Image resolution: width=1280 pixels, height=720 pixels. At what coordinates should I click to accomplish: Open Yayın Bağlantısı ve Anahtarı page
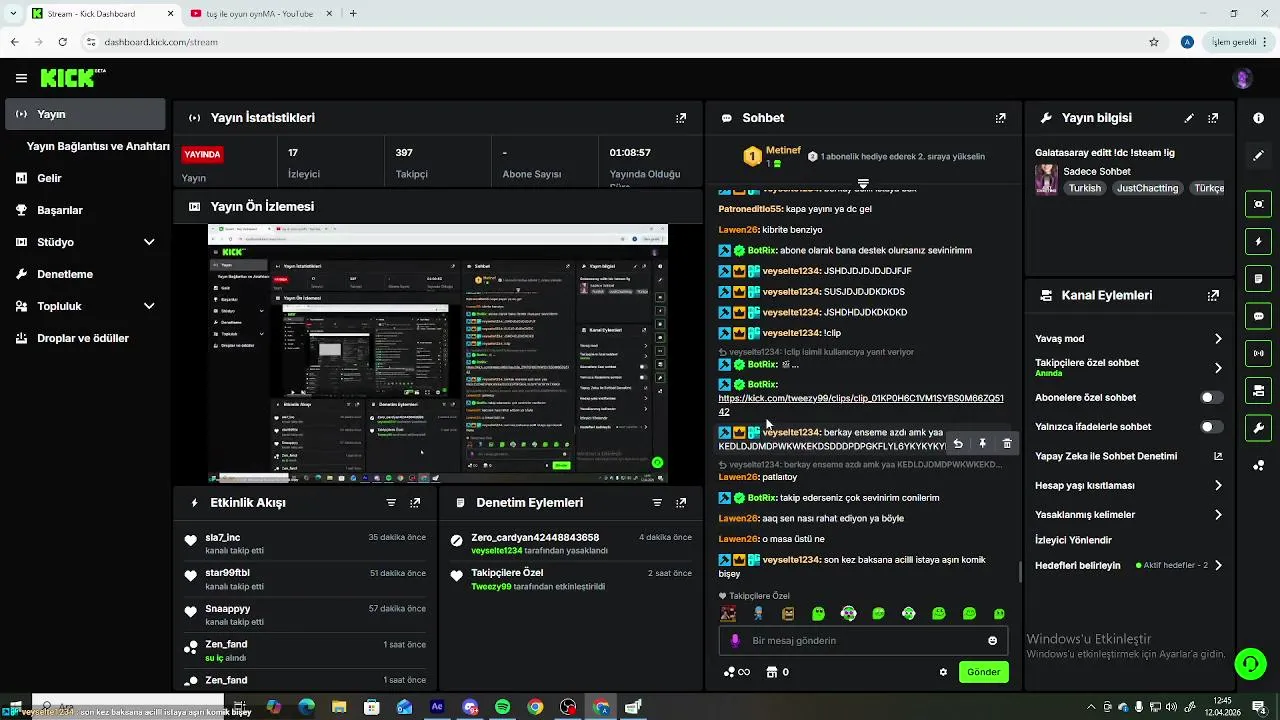[x=98, y=146]
